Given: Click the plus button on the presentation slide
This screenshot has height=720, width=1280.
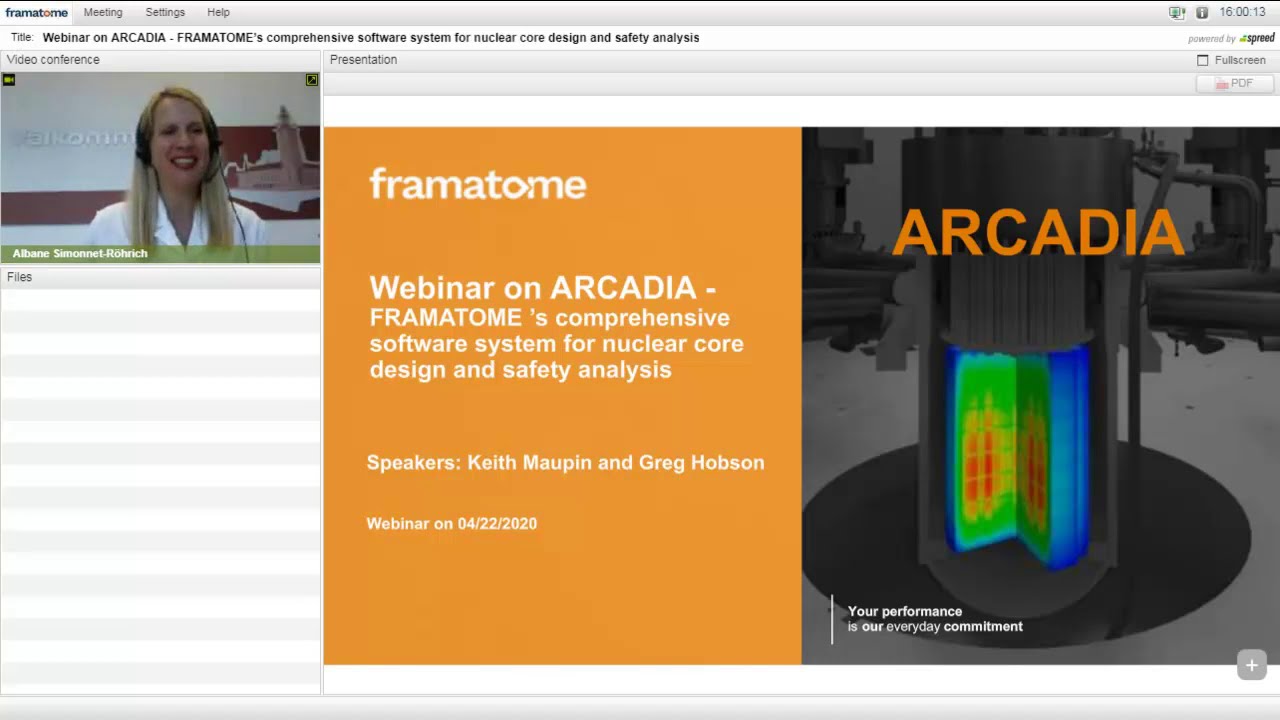Looking at the screenshot, I should 1252,665.
